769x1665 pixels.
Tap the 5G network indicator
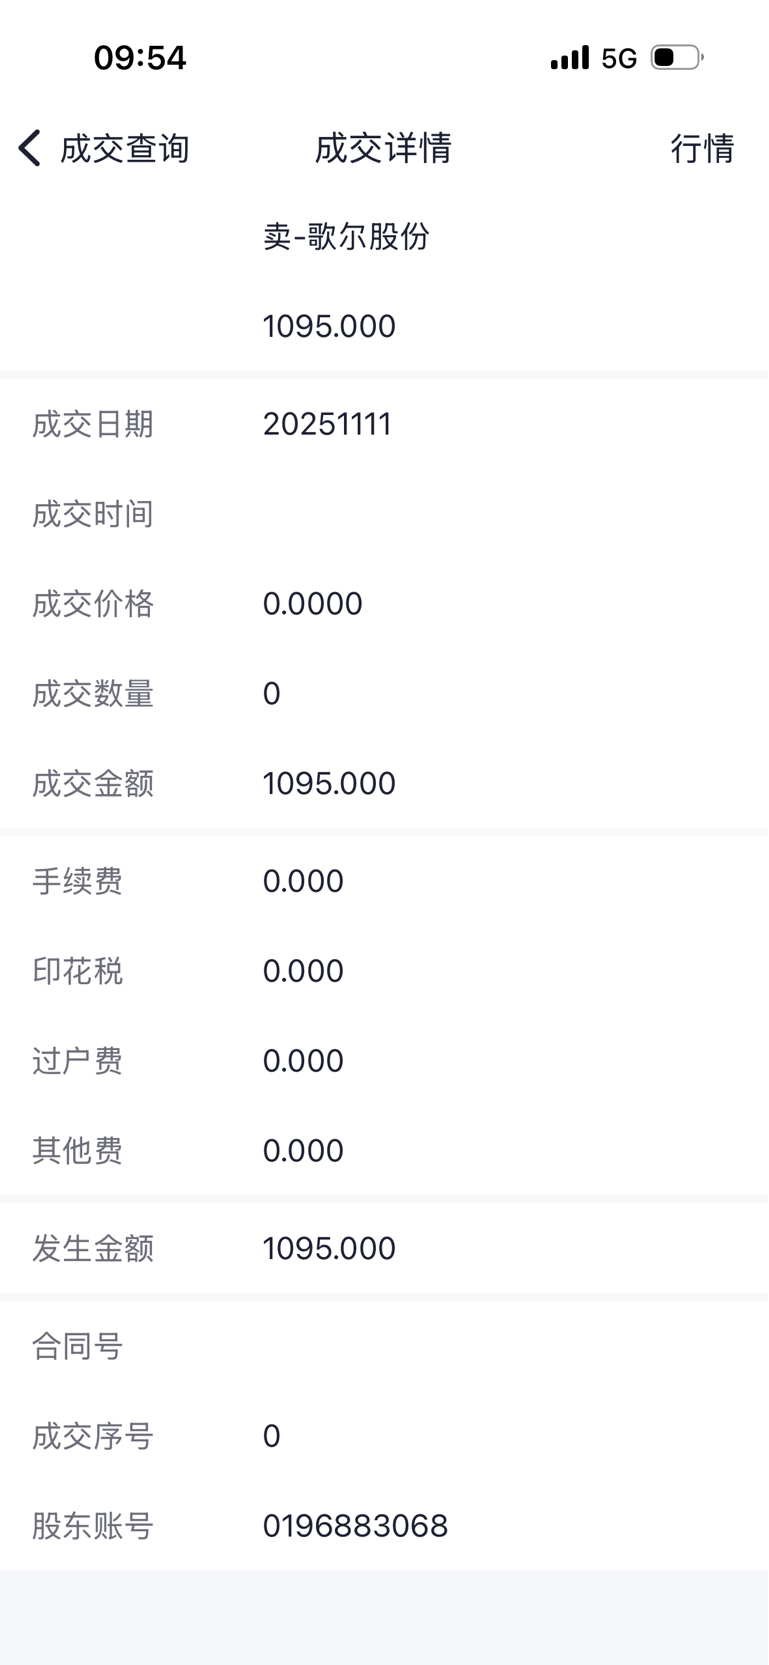click(619, 58)
